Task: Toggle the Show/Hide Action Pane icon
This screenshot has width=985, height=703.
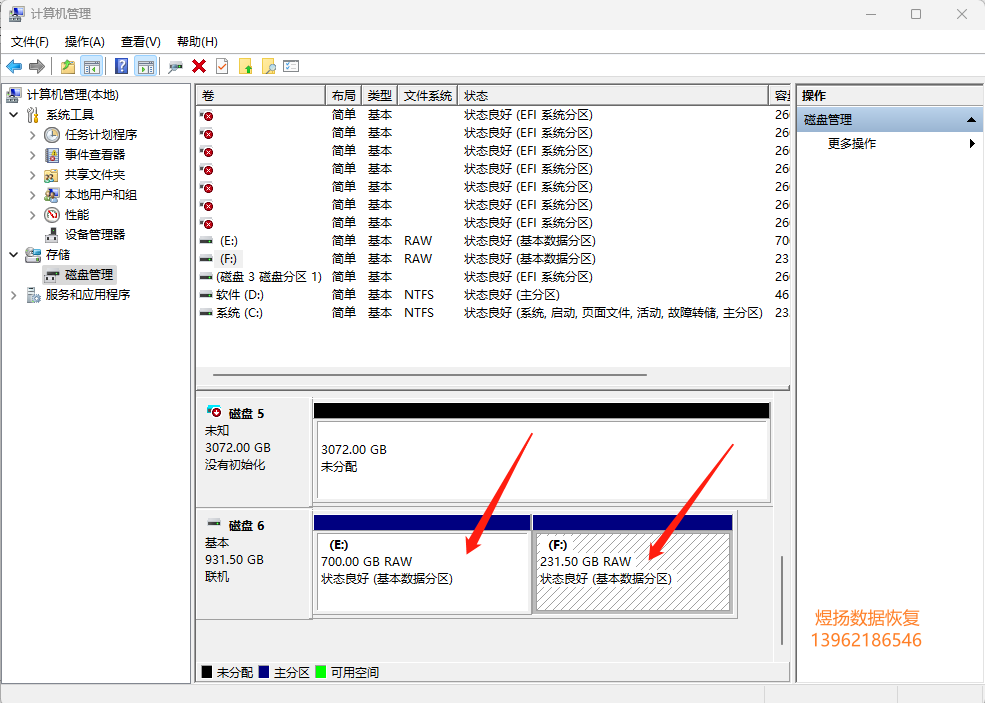Action: click(146, 66)
